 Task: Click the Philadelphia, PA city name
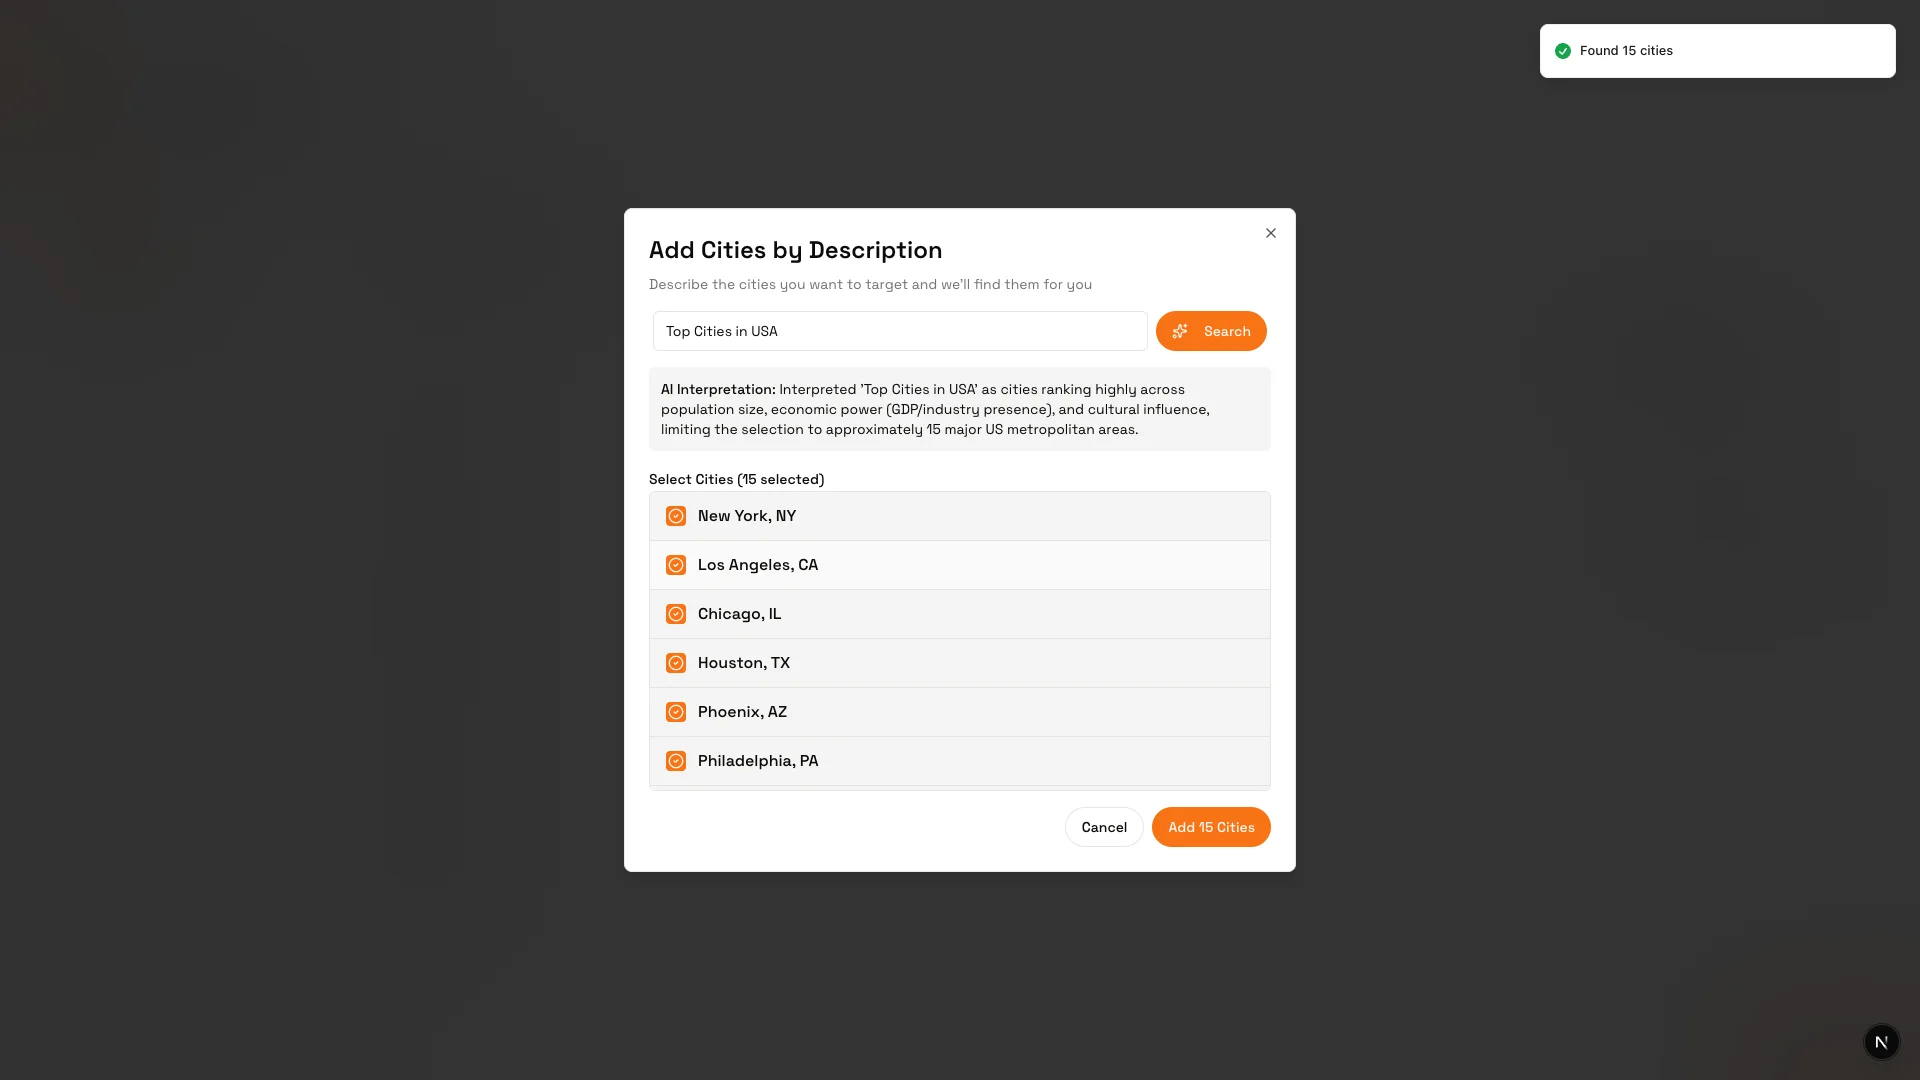pos(758,761)
